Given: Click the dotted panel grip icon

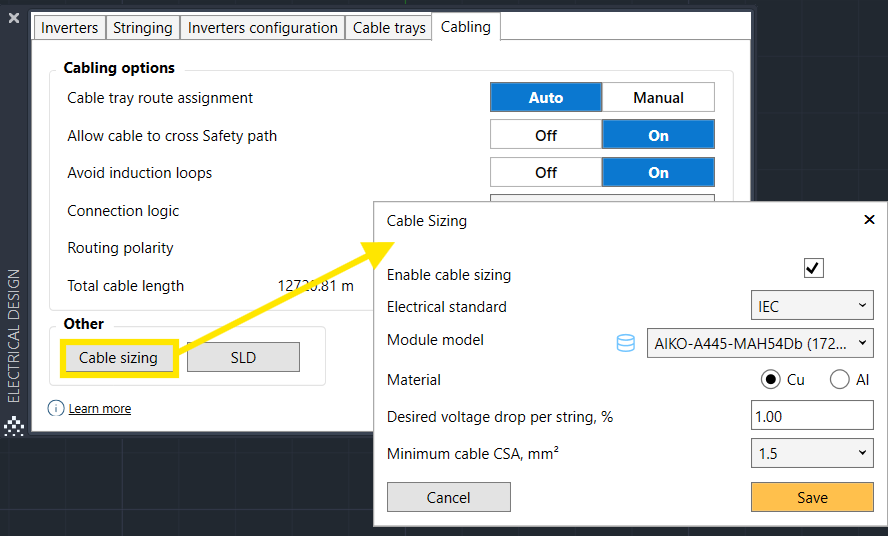Looking at the screenshot, I should click(x=14, y=426).
